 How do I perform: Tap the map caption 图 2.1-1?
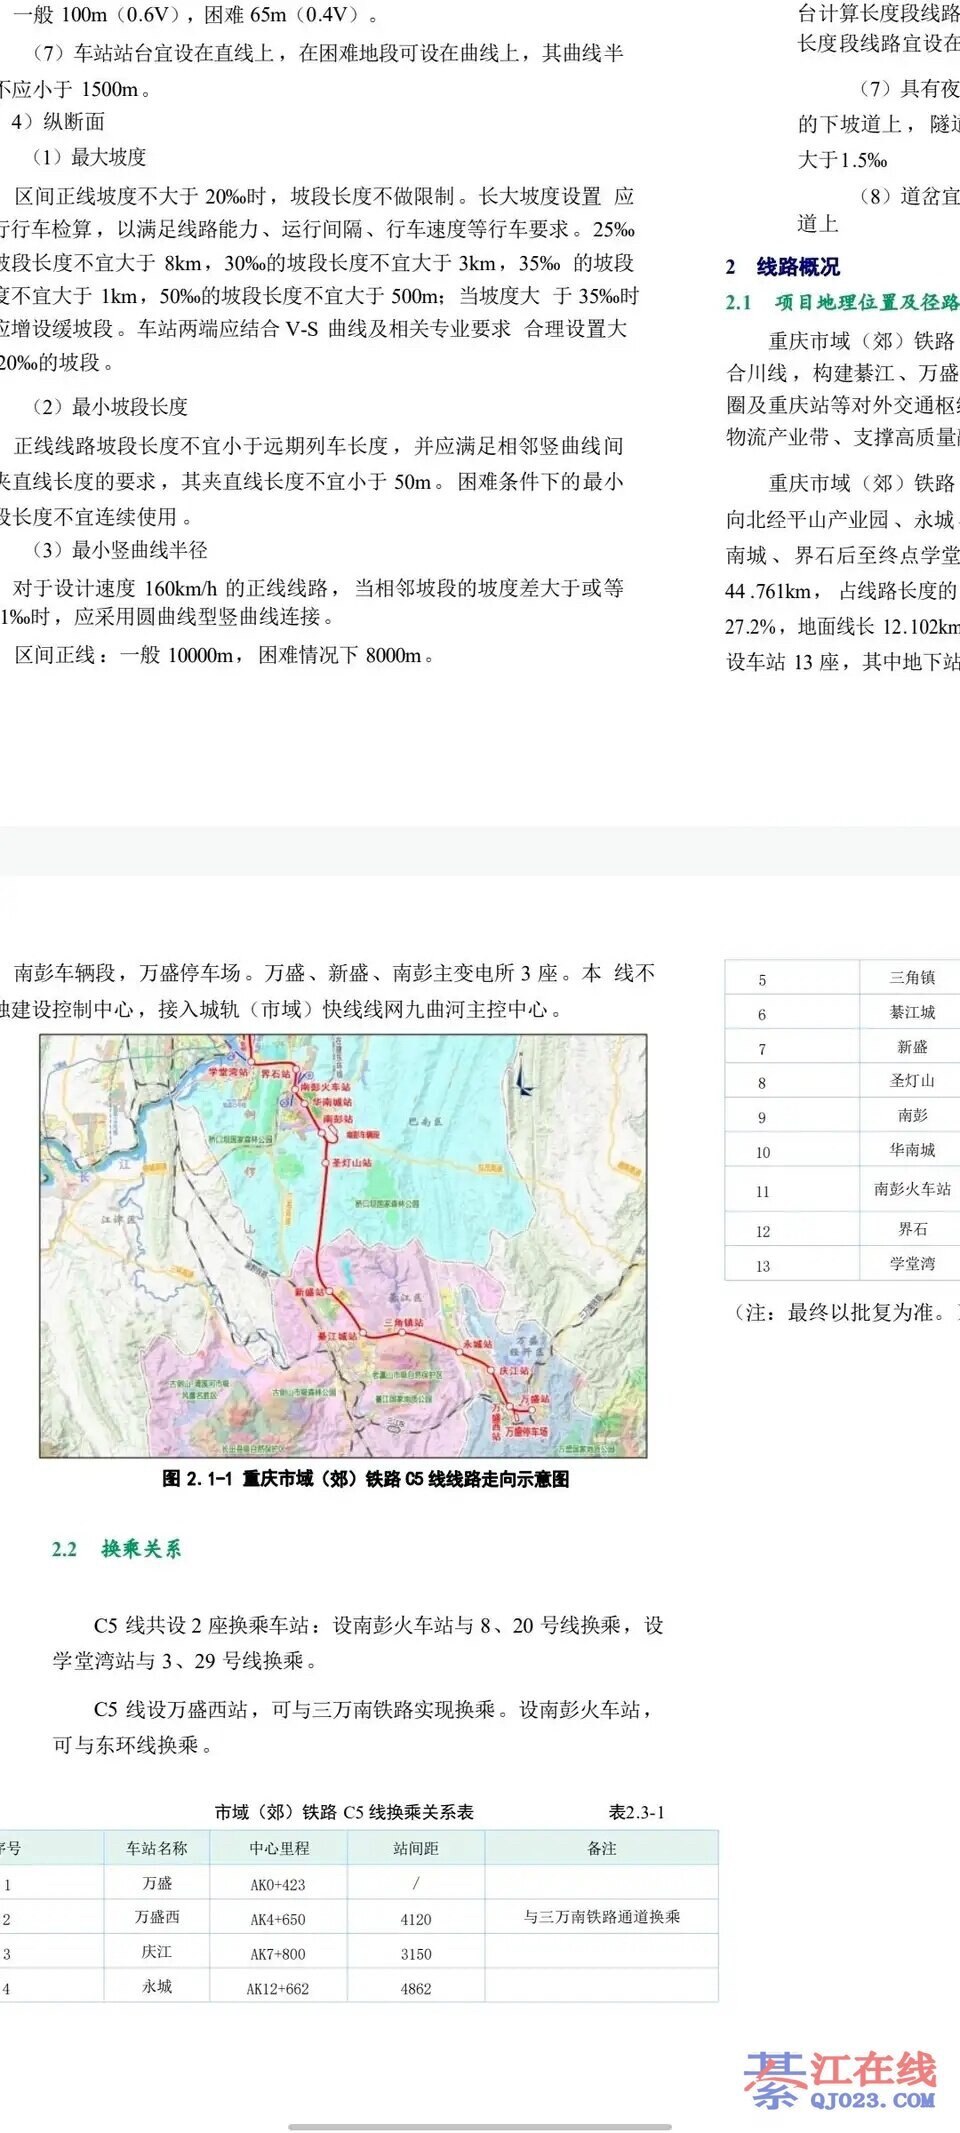point(365,1478)
